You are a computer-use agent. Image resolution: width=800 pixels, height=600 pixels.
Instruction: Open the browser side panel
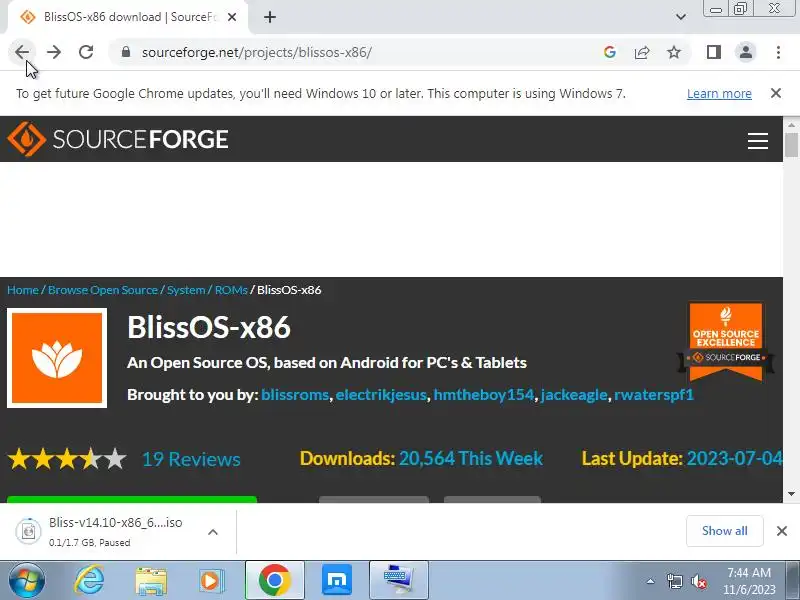713,52
